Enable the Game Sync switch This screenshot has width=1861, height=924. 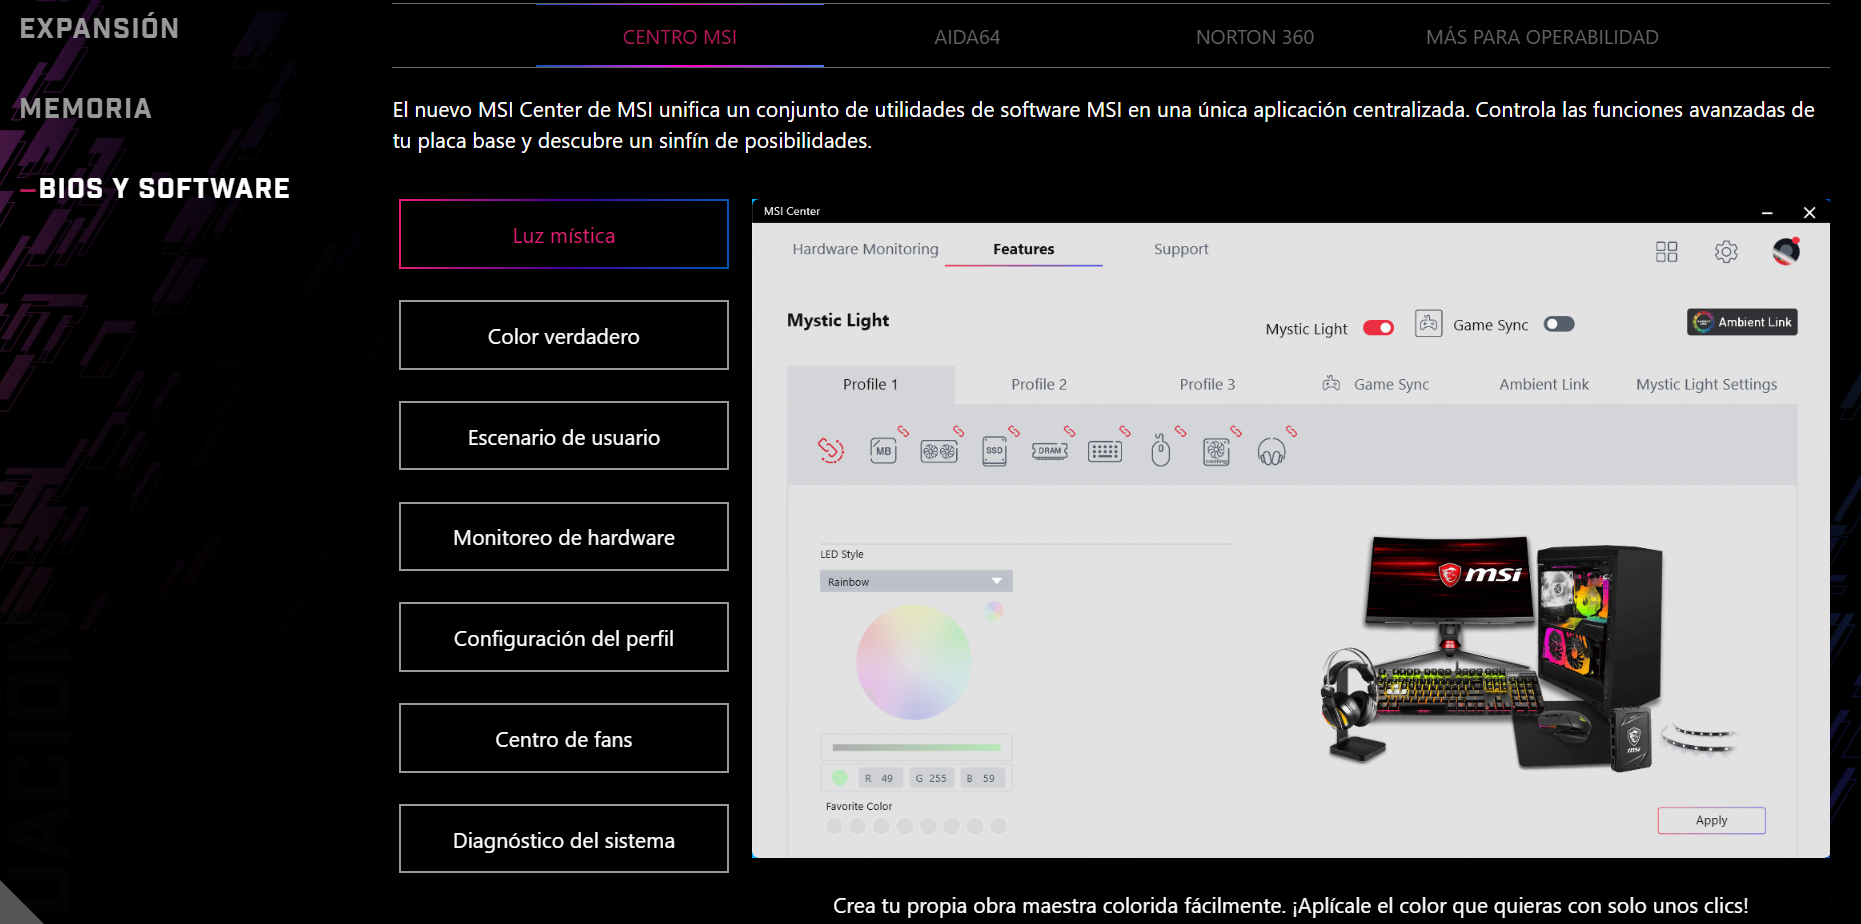coord(1559,324)
